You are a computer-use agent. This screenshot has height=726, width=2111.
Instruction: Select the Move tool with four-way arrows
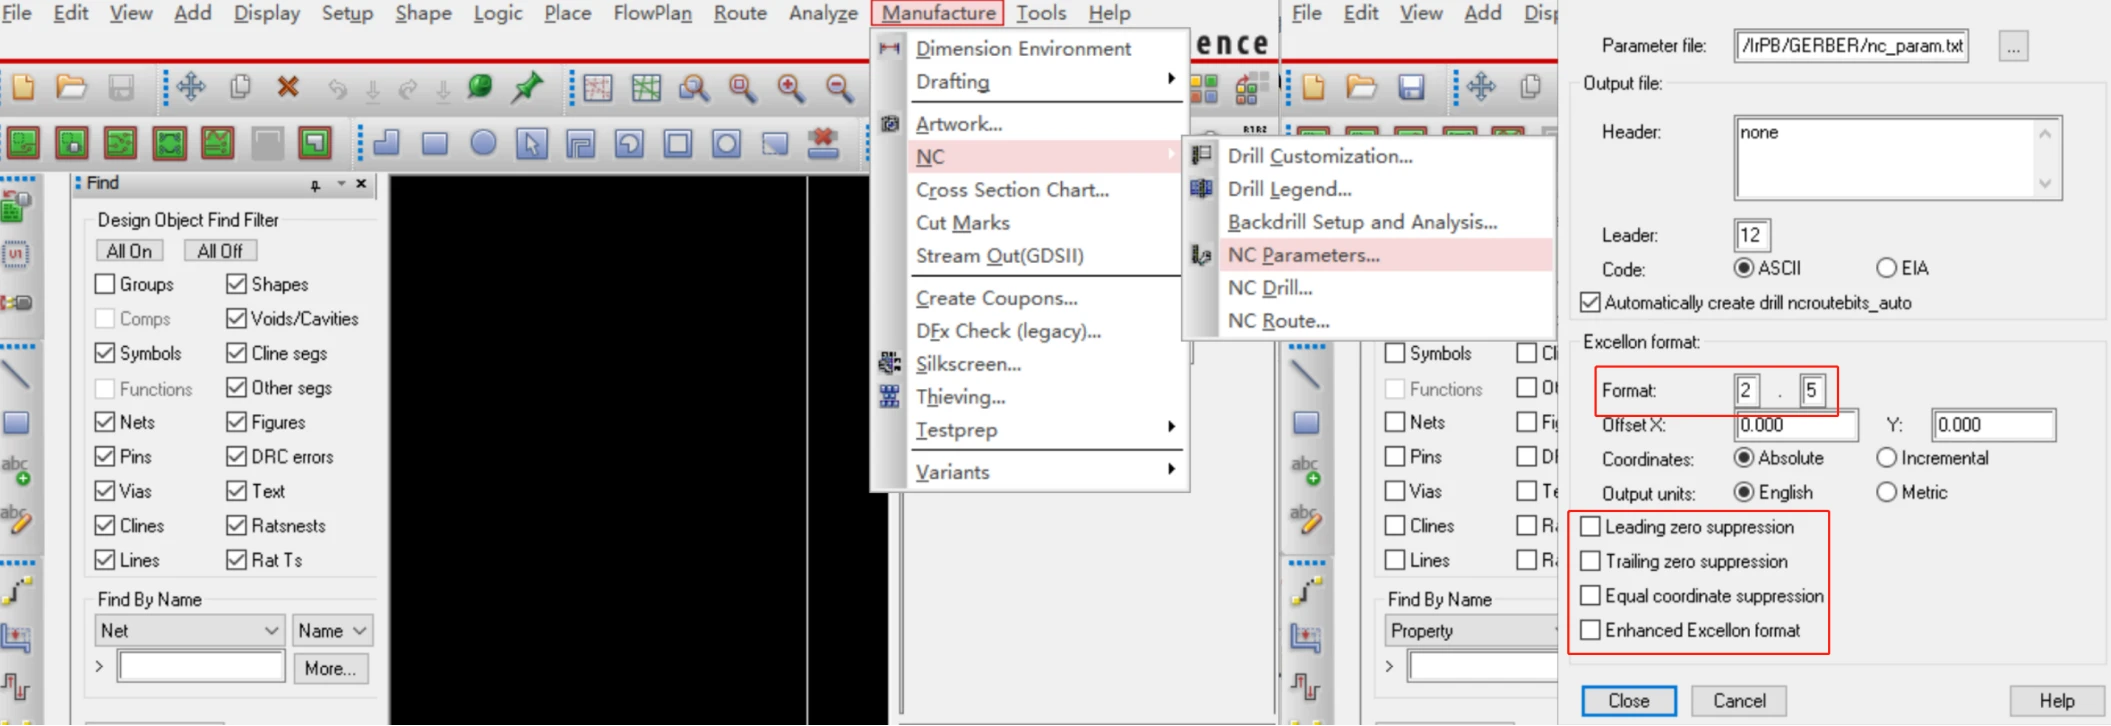[x=191, y=88]
